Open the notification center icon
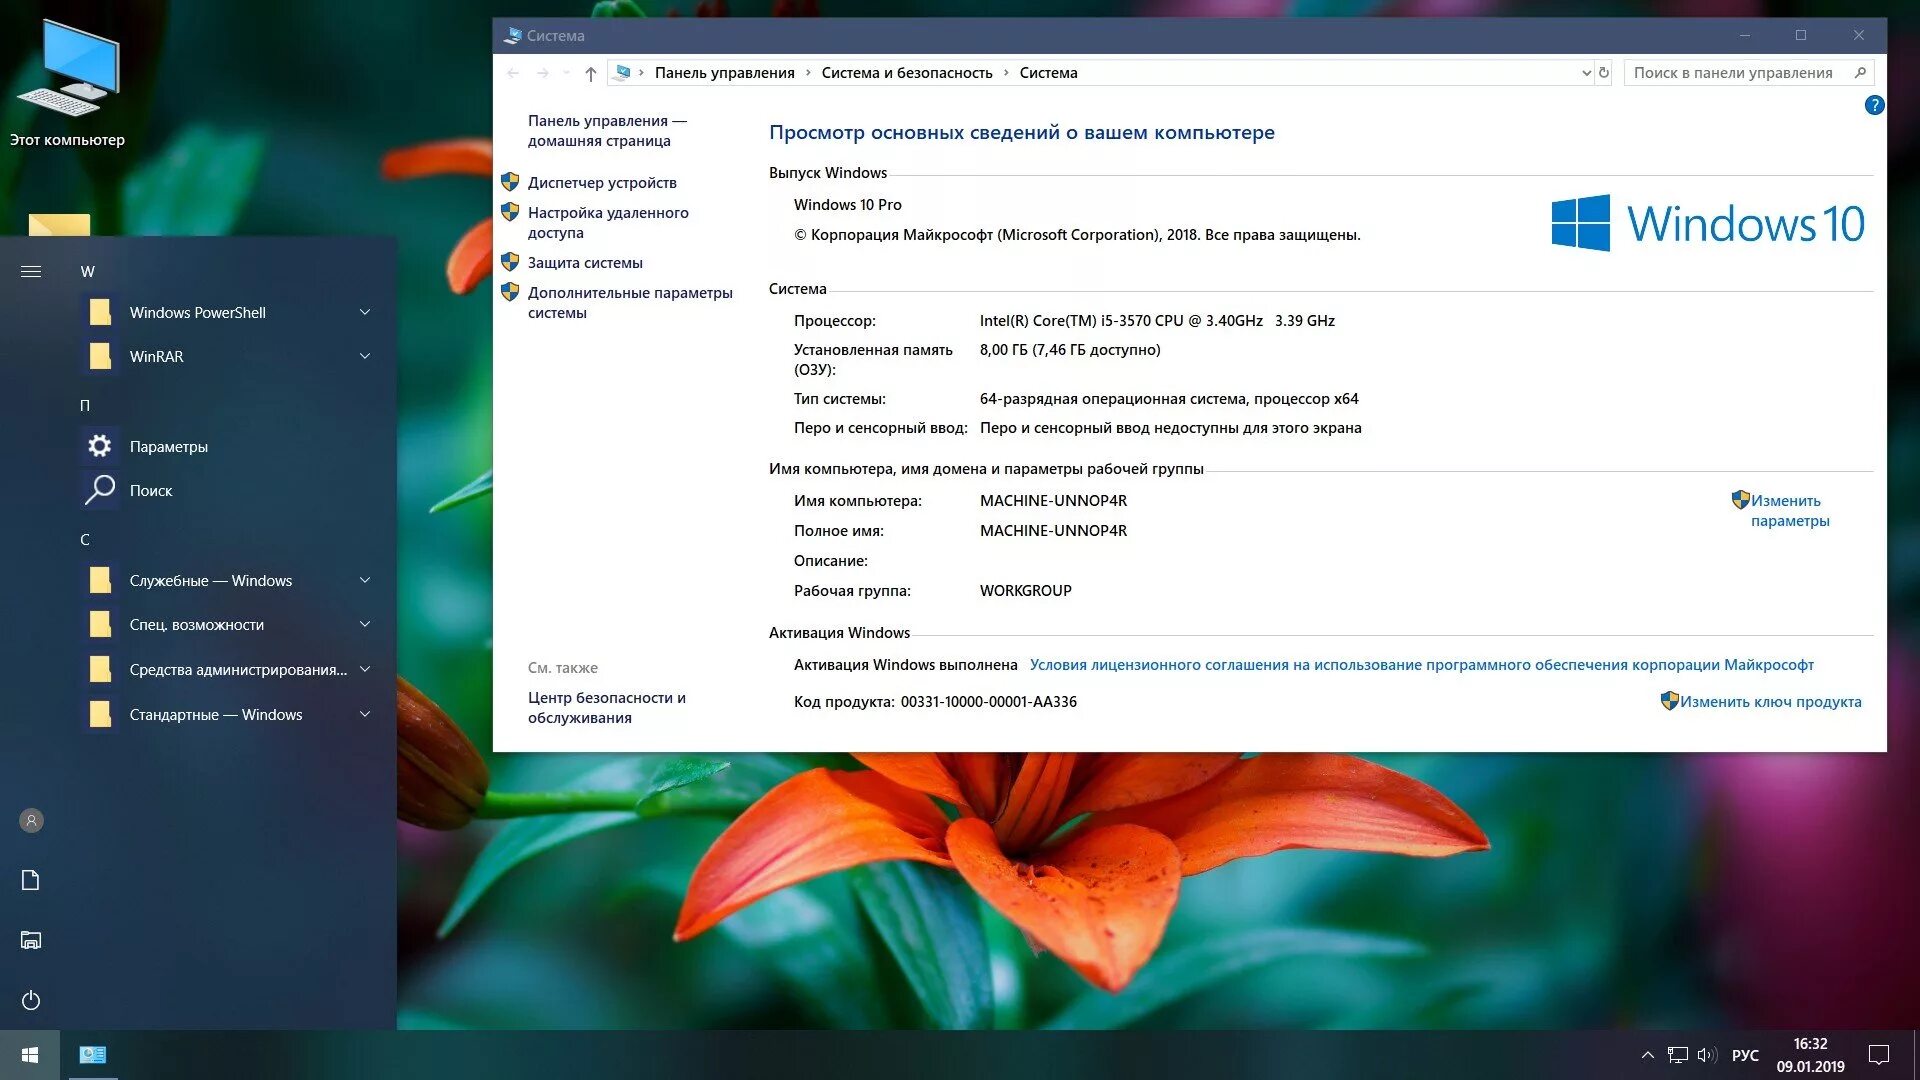The height and width of the screenshot is (1080, 1920). [1878, 1055]
